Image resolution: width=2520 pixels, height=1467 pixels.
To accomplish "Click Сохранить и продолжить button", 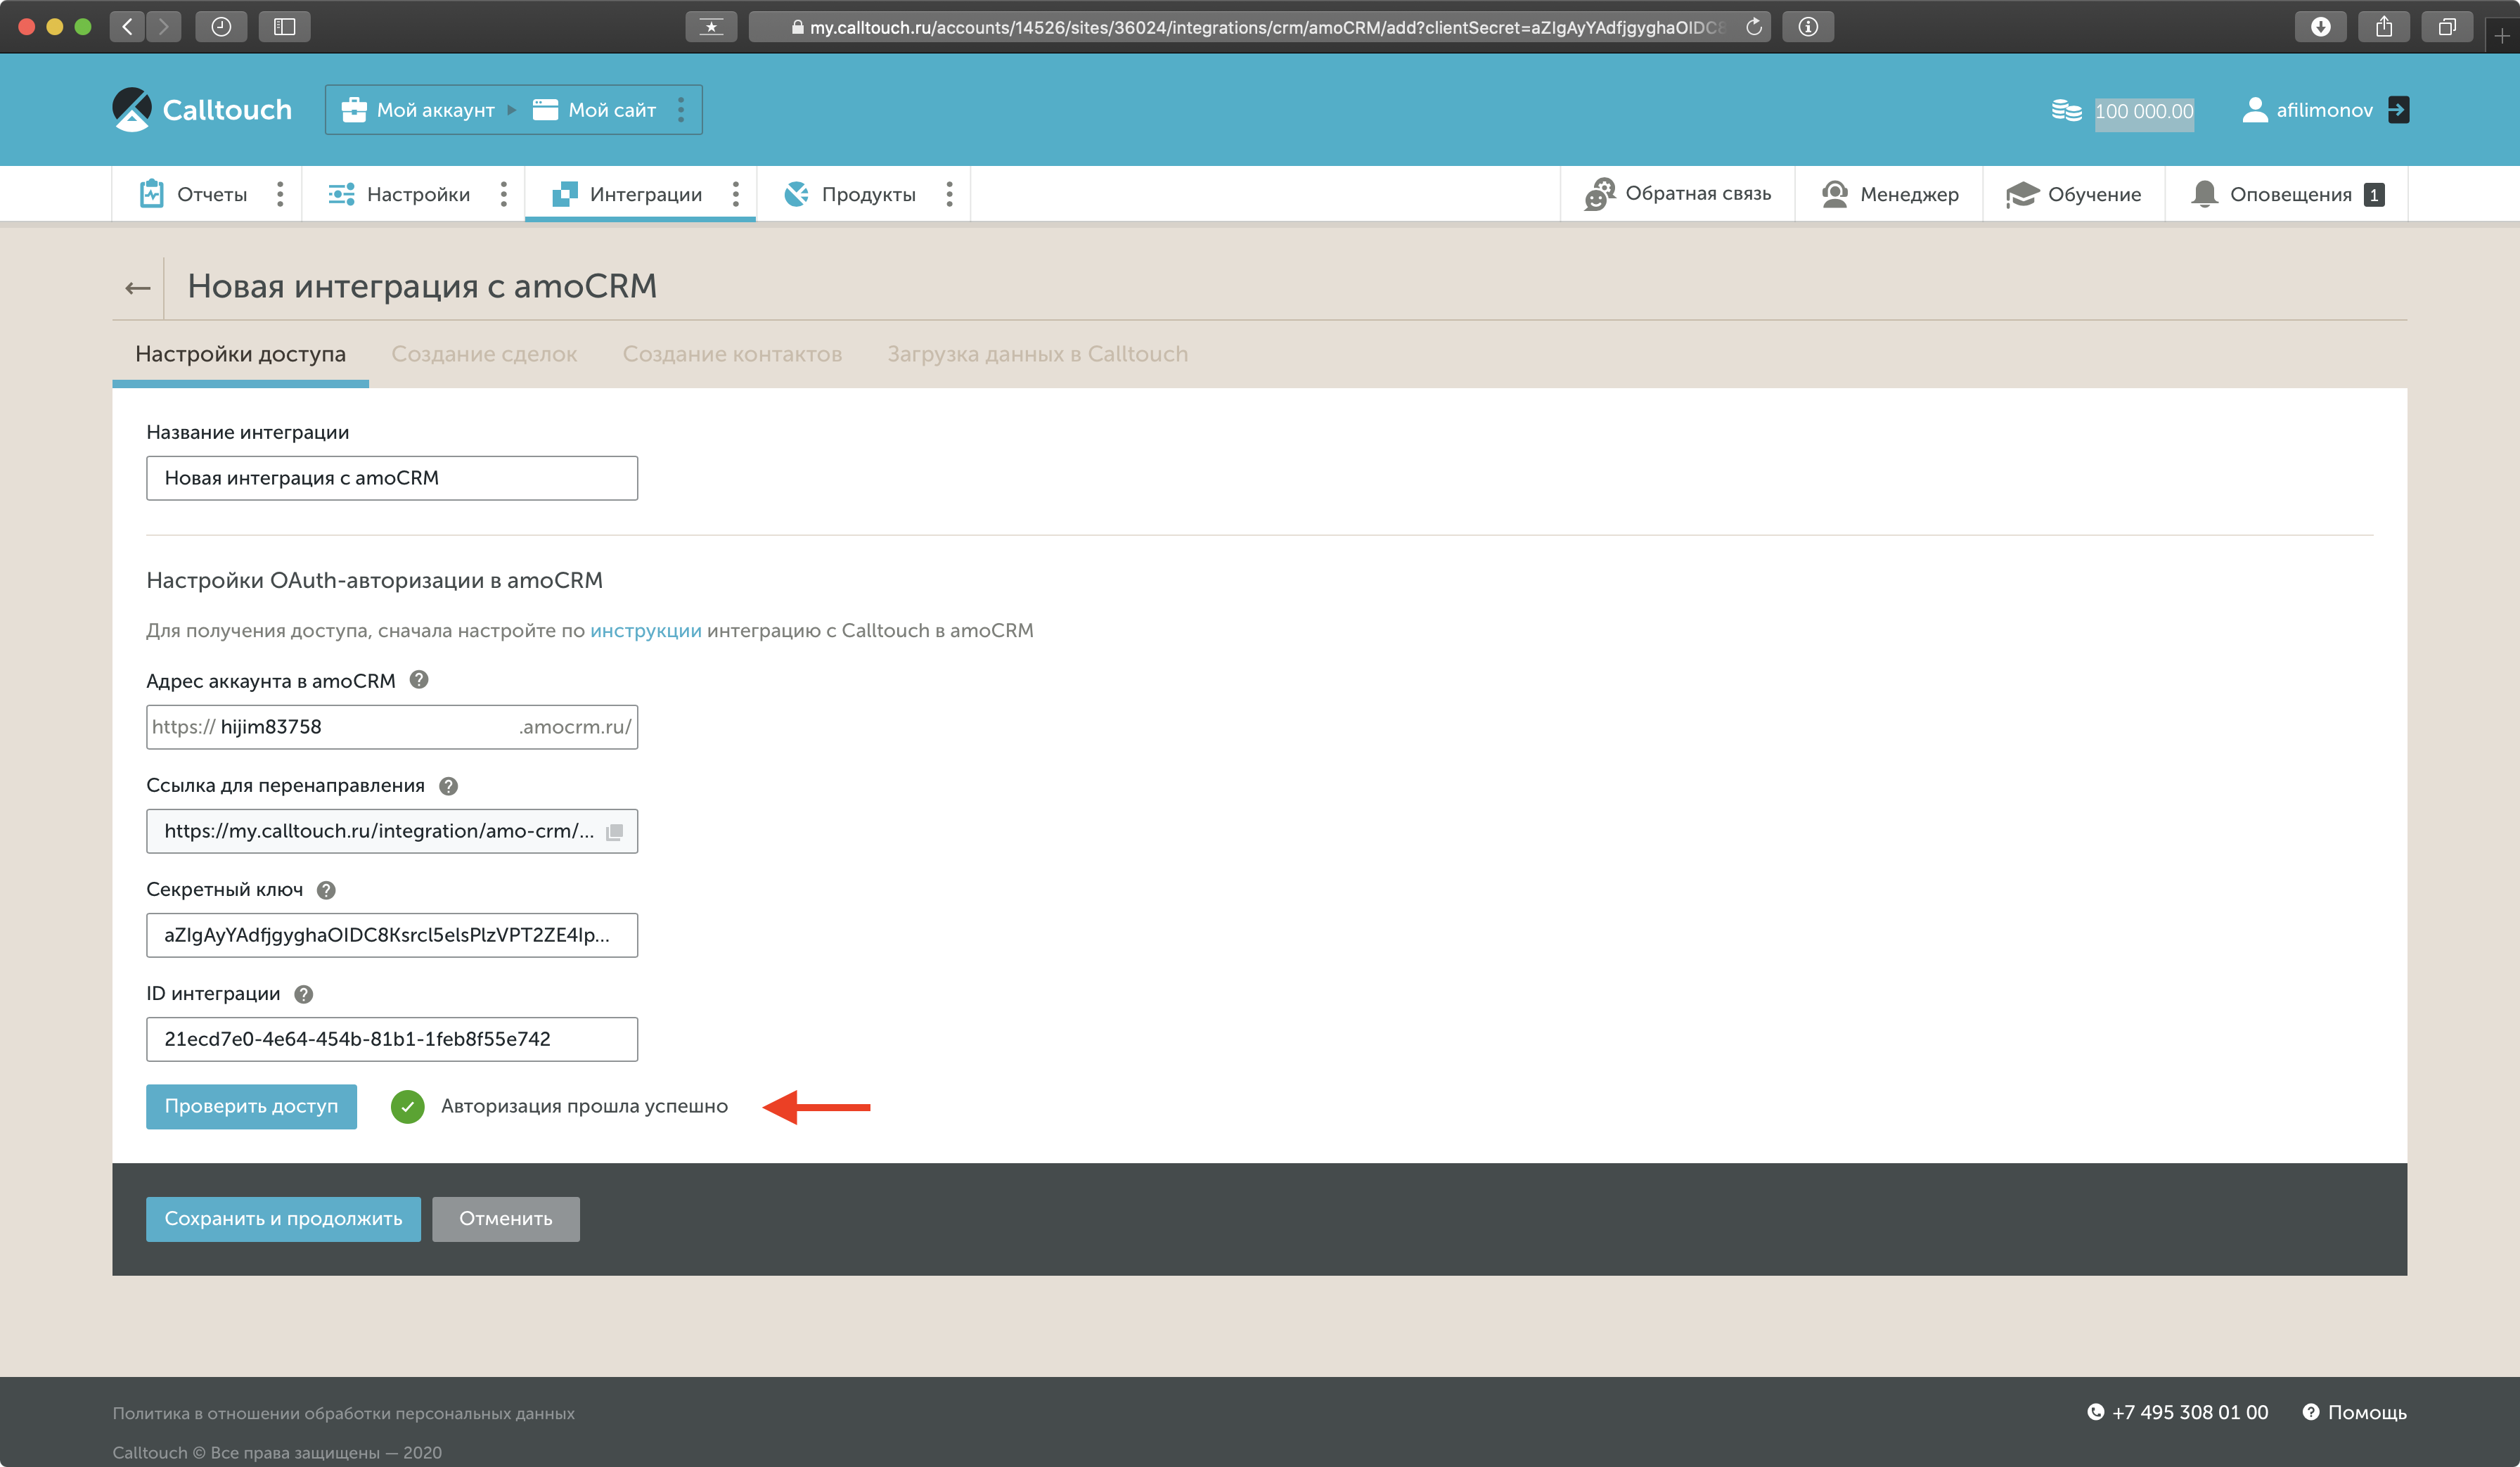I will tap(283, 1219).
